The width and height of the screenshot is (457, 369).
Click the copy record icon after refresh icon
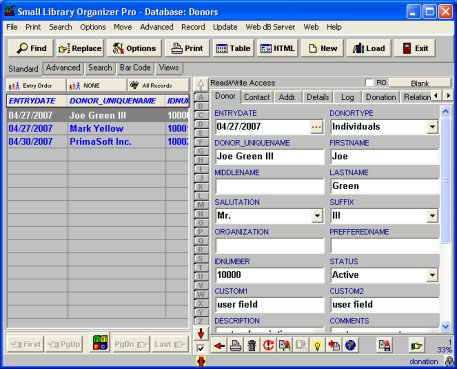285,345
